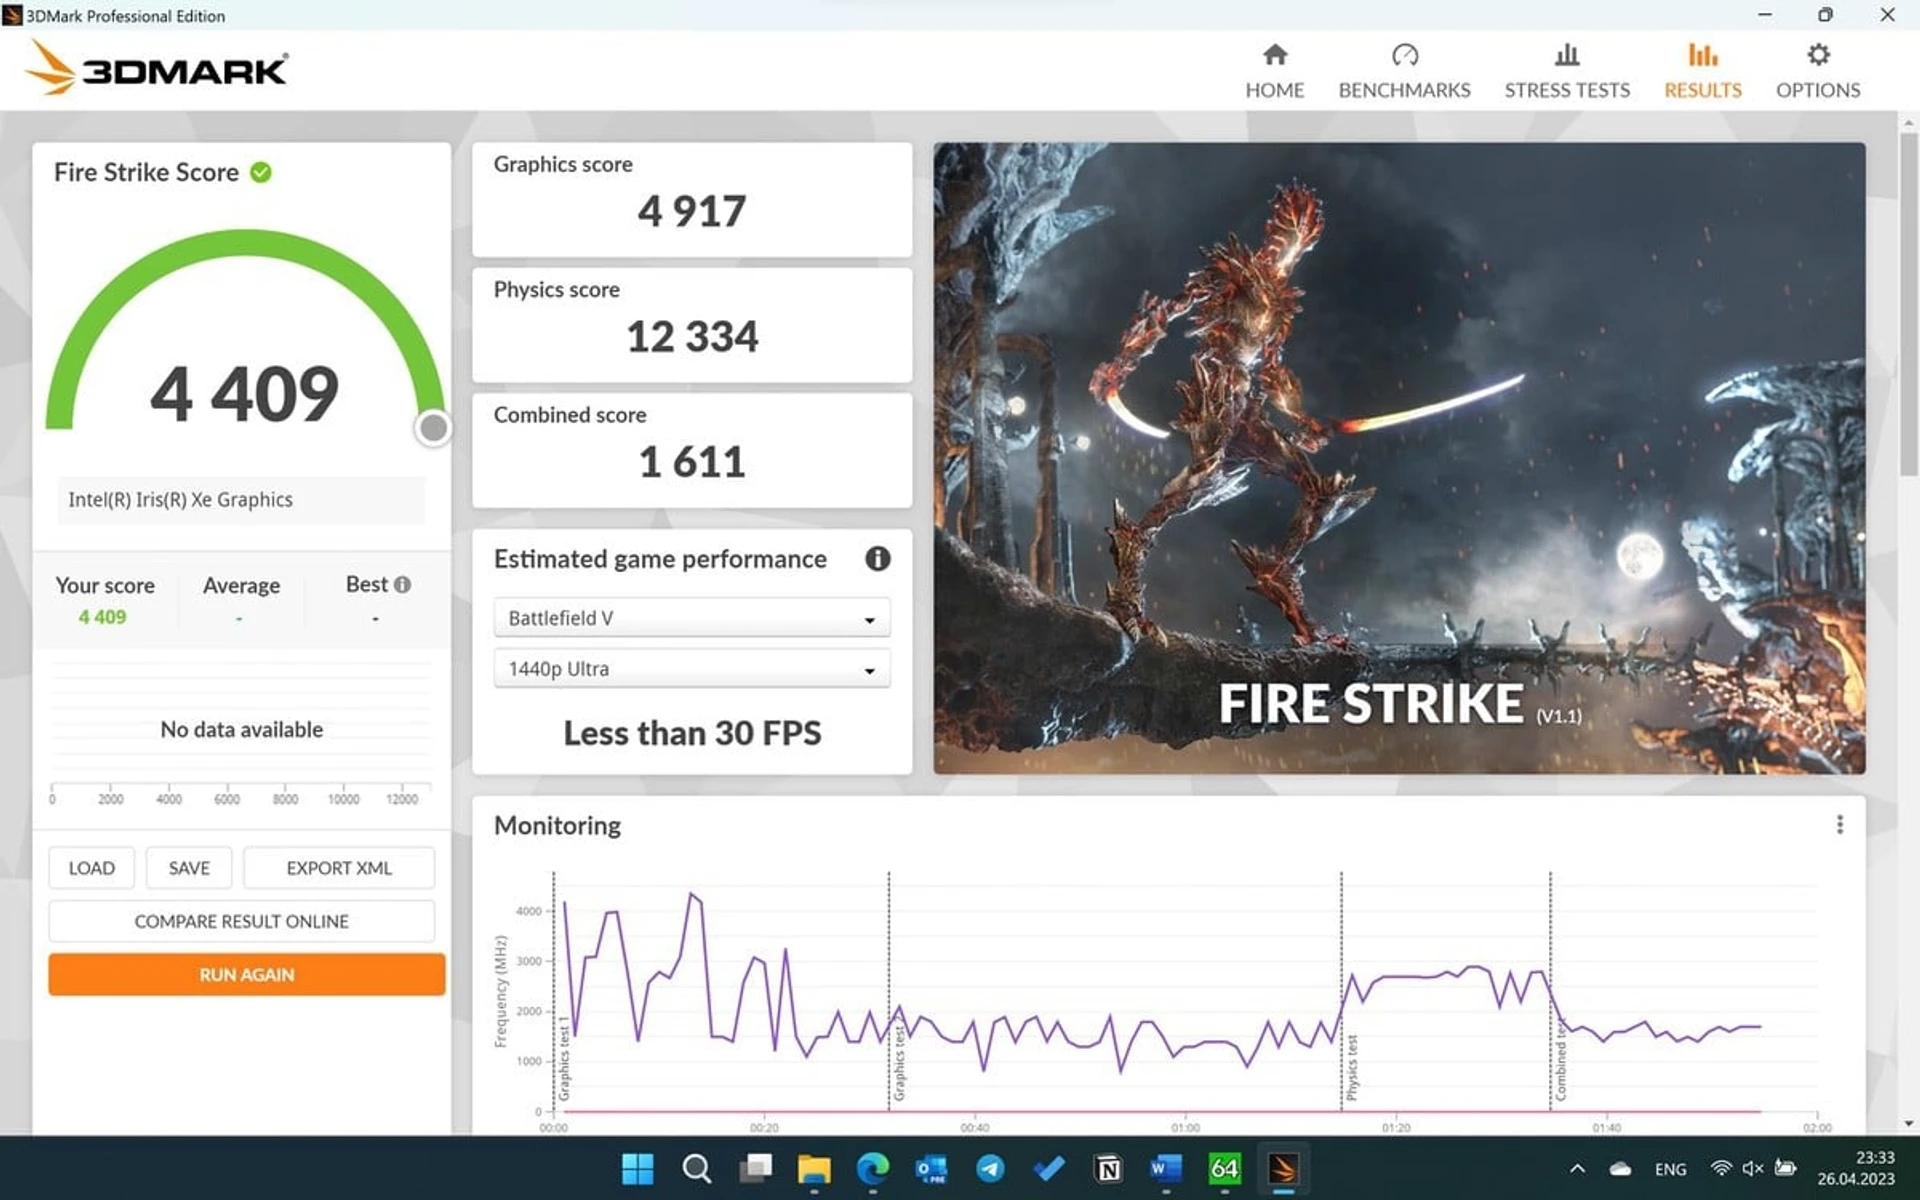This screenshot has height=1200, width=1920.
Task: Click the Best score info icon
Action: click(402, 584)
